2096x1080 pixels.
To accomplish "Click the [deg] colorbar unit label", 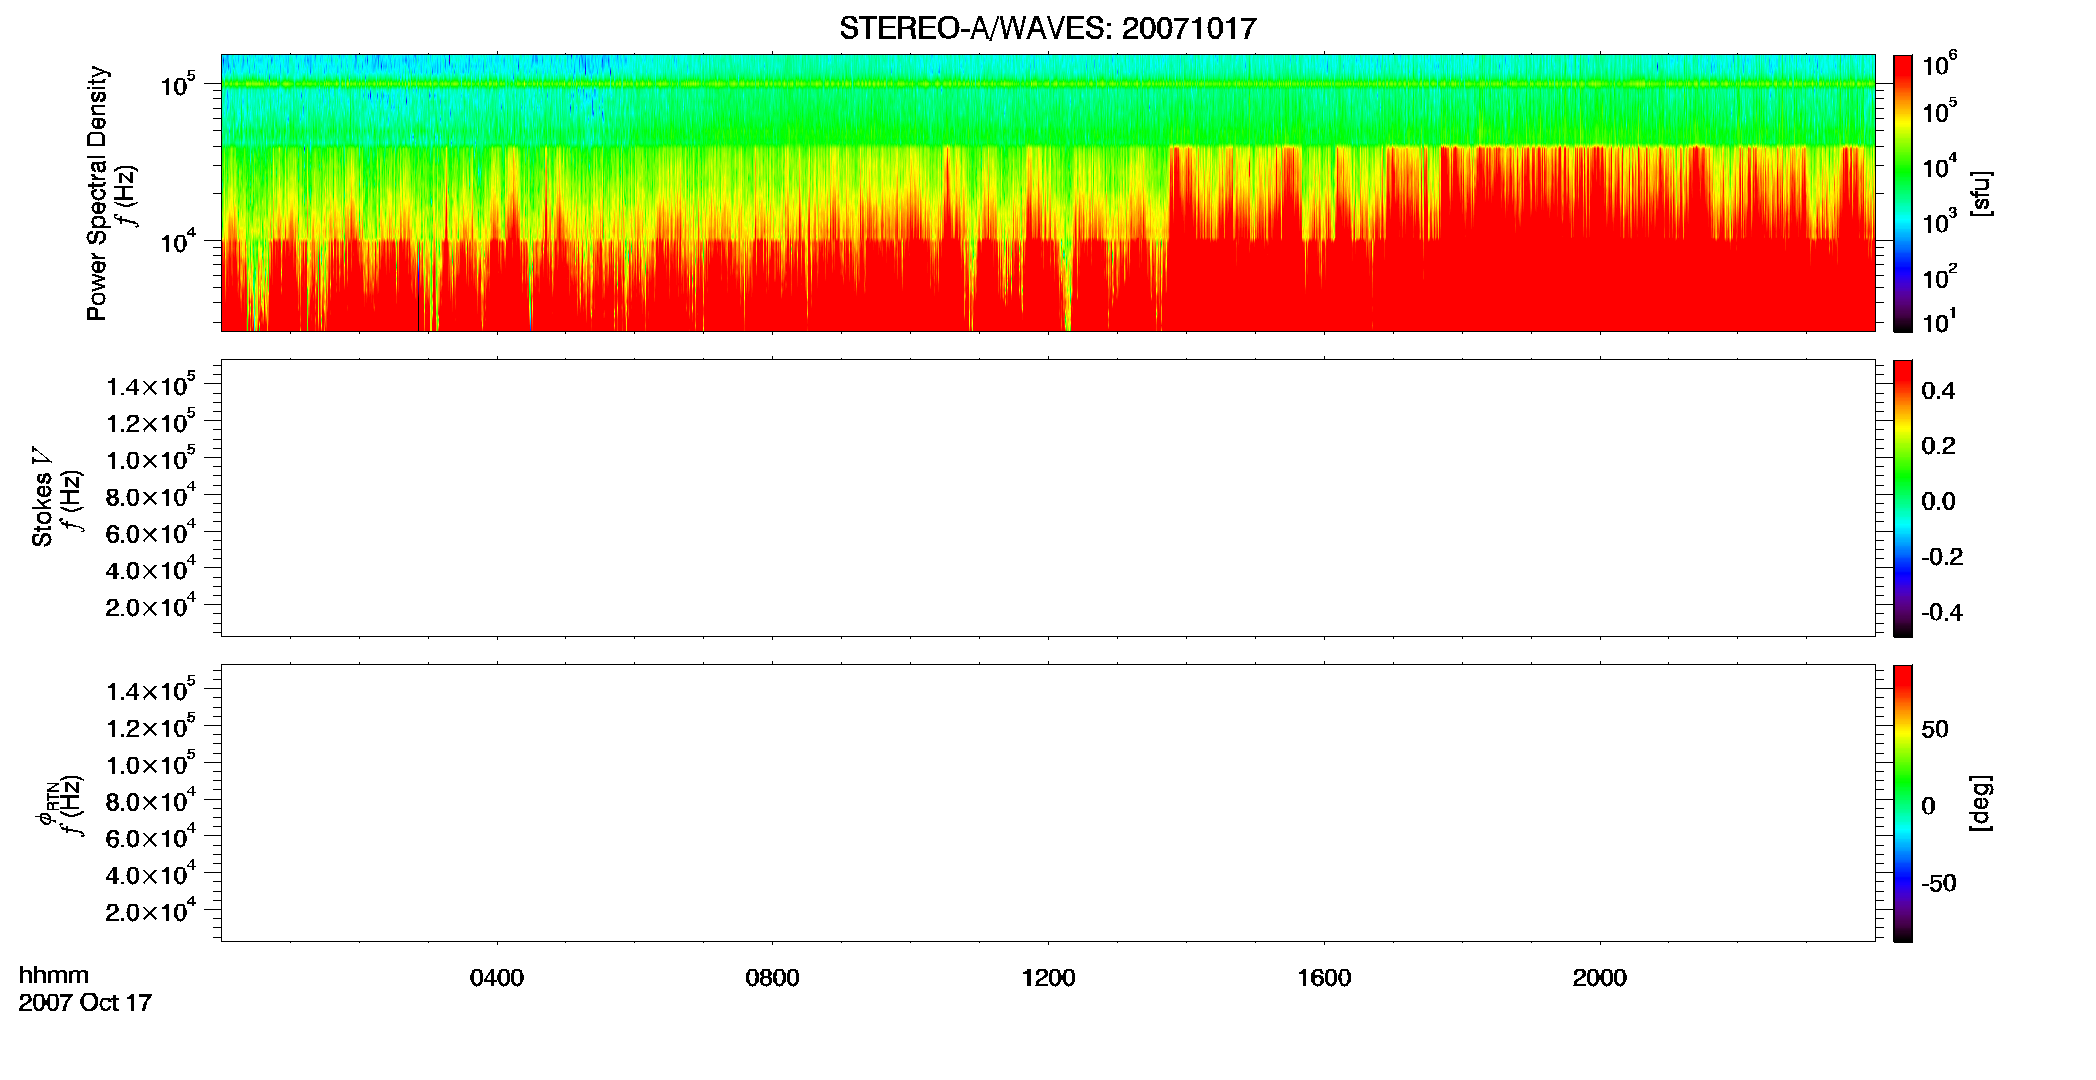I will tap(1980, 803).
